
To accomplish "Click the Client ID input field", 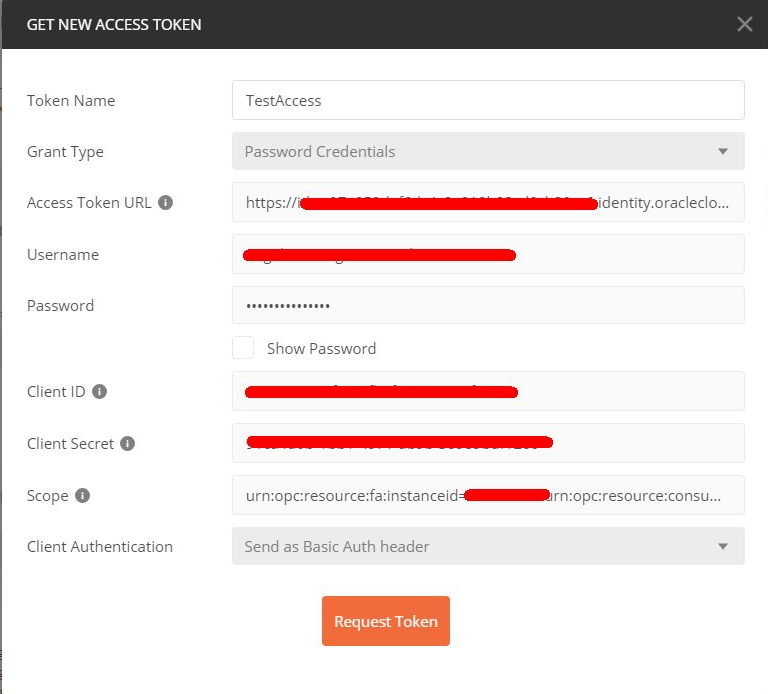I will coord(488,391).
